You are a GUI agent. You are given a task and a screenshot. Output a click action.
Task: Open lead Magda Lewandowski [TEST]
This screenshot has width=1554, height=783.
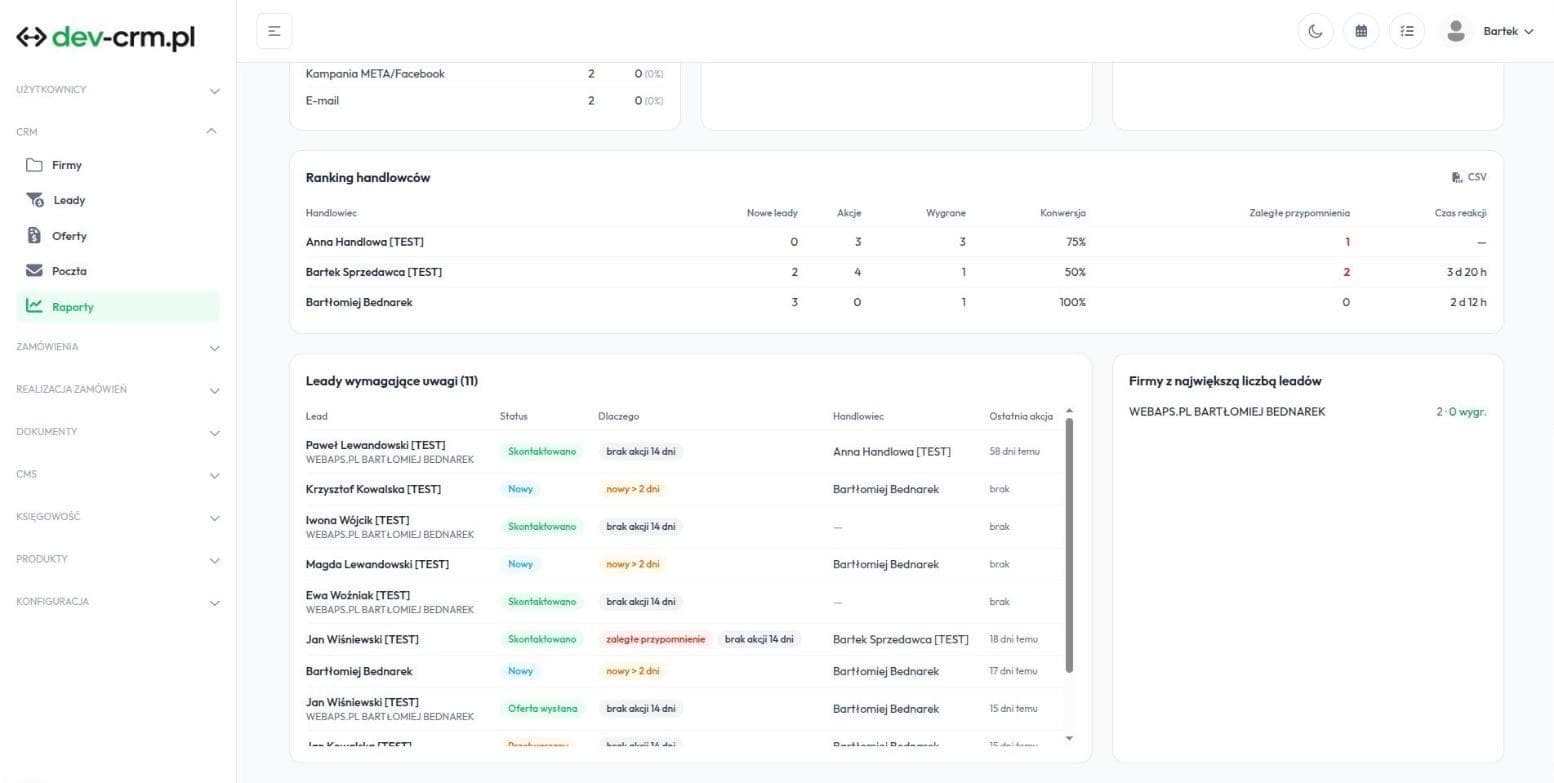tap(377, 564)
